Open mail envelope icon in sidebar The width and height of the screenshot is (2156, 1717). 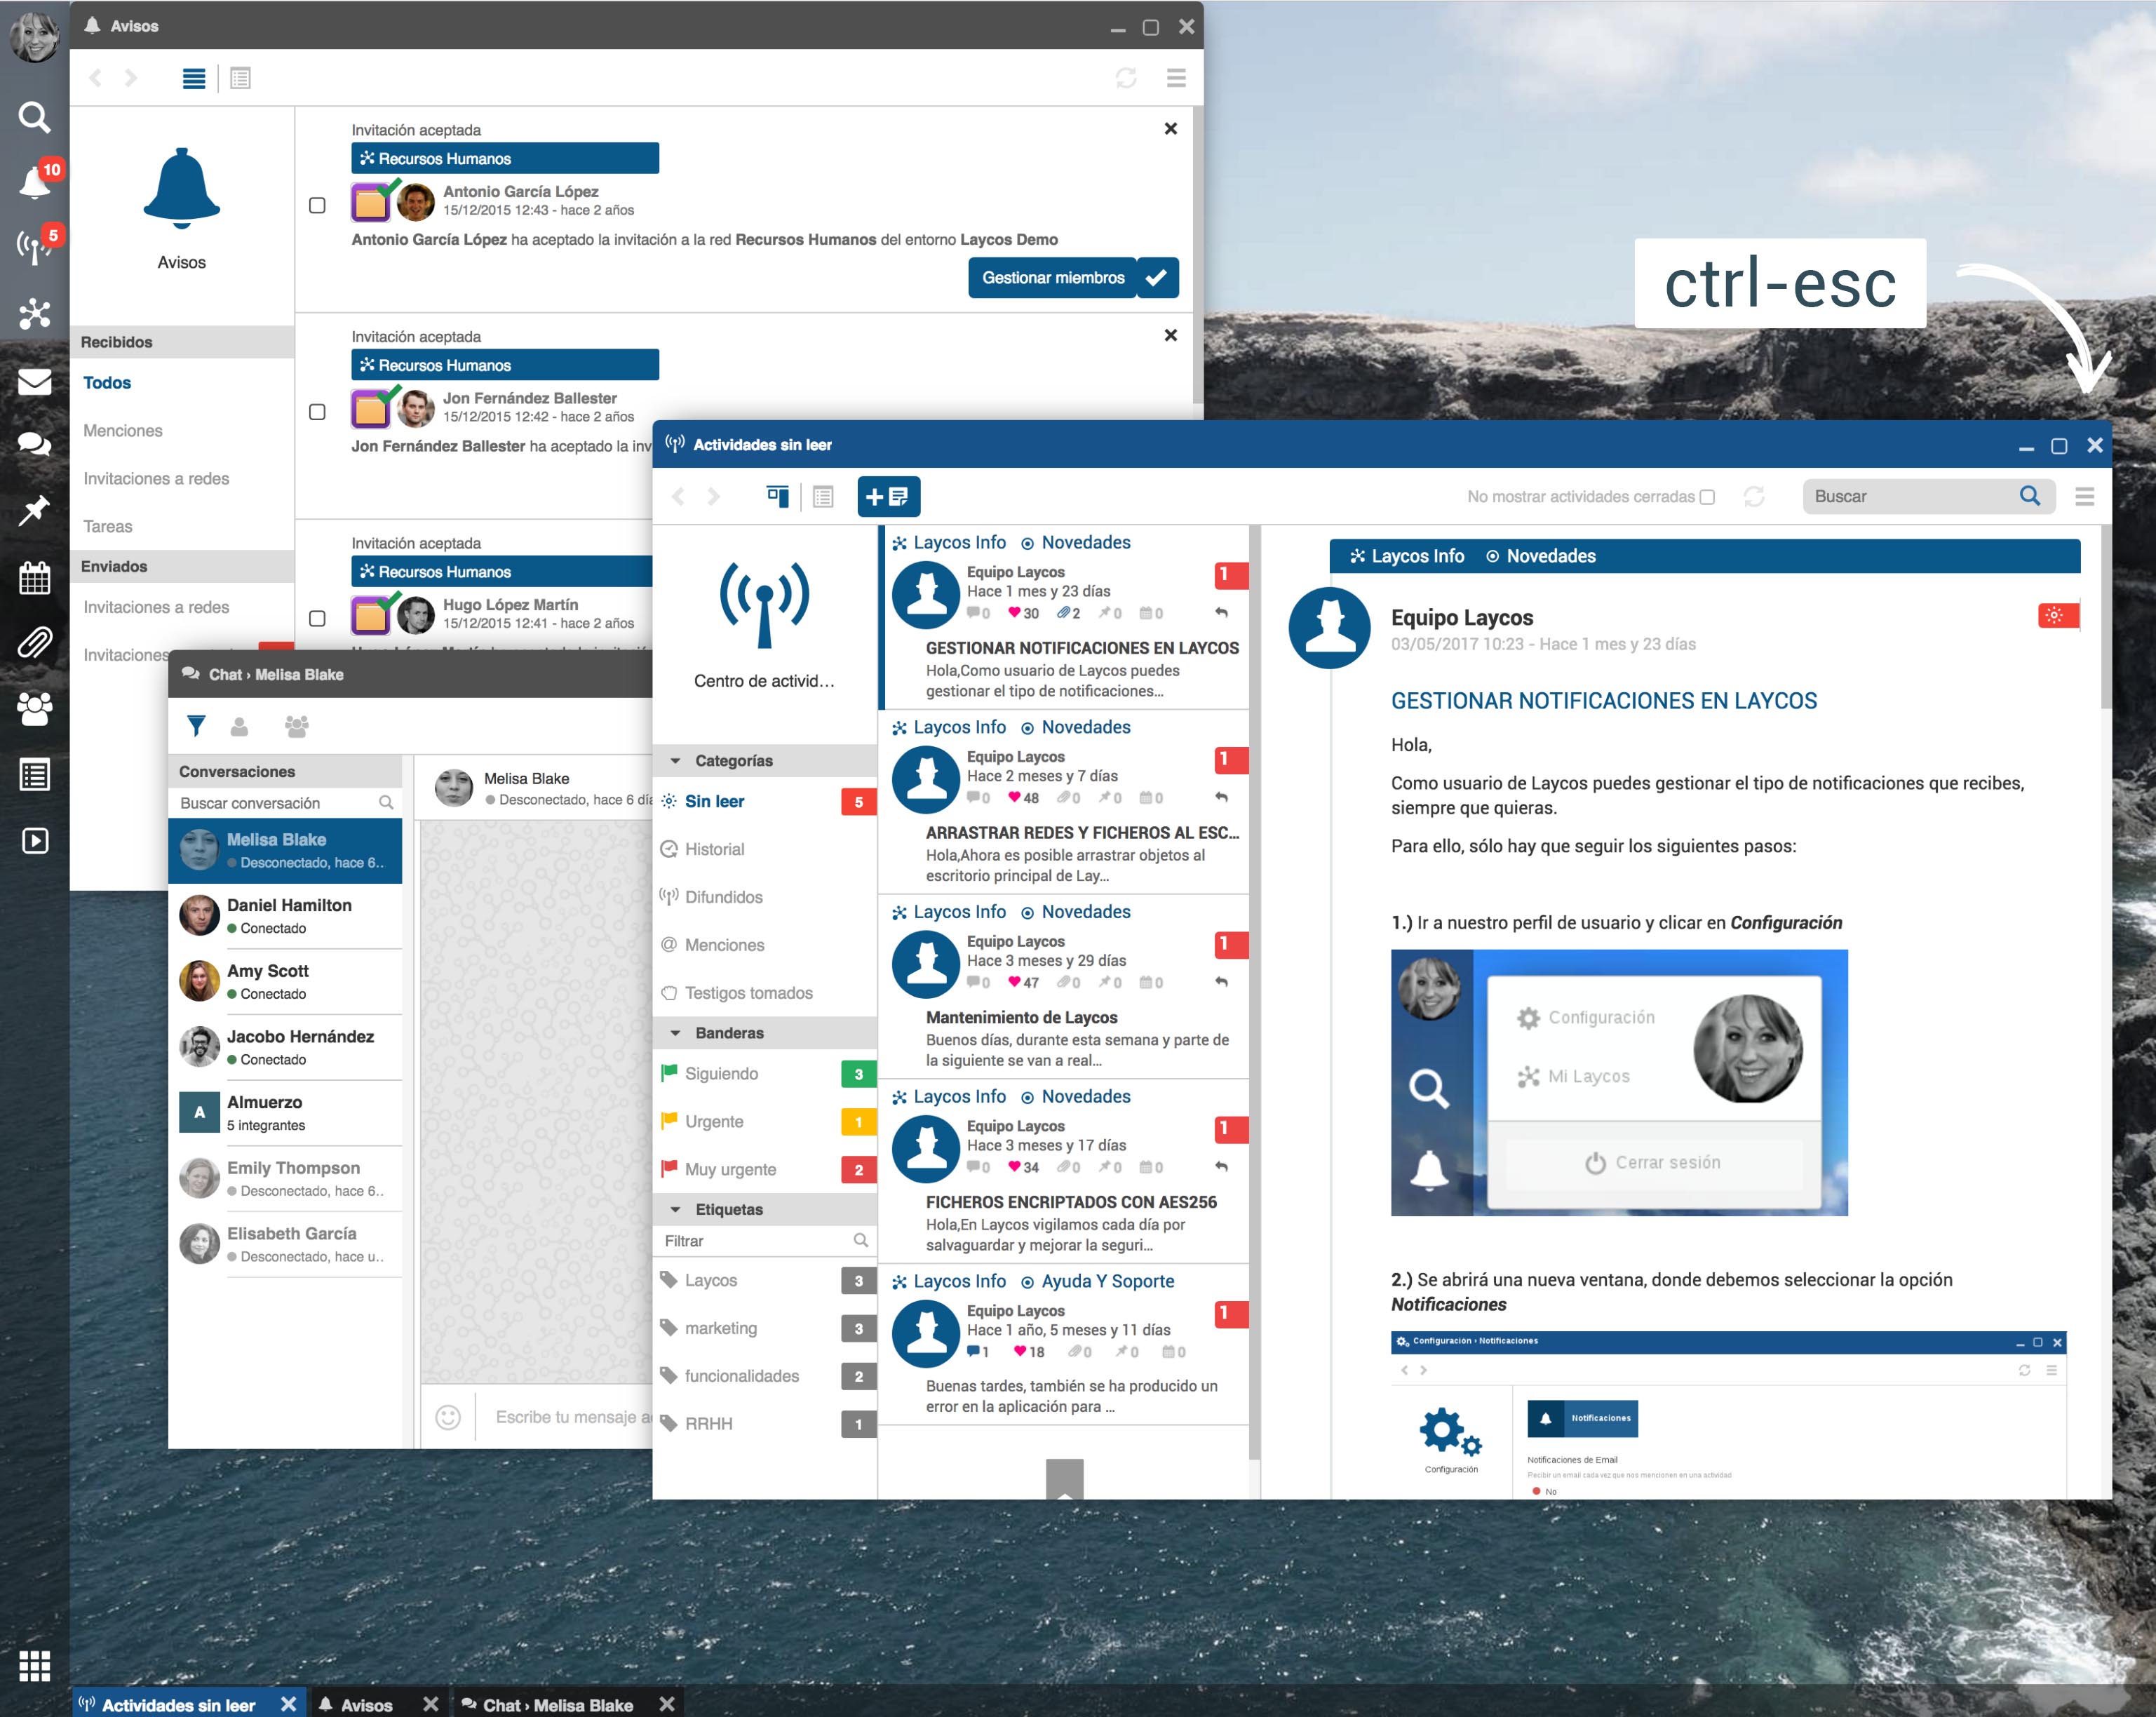(34, 381)
